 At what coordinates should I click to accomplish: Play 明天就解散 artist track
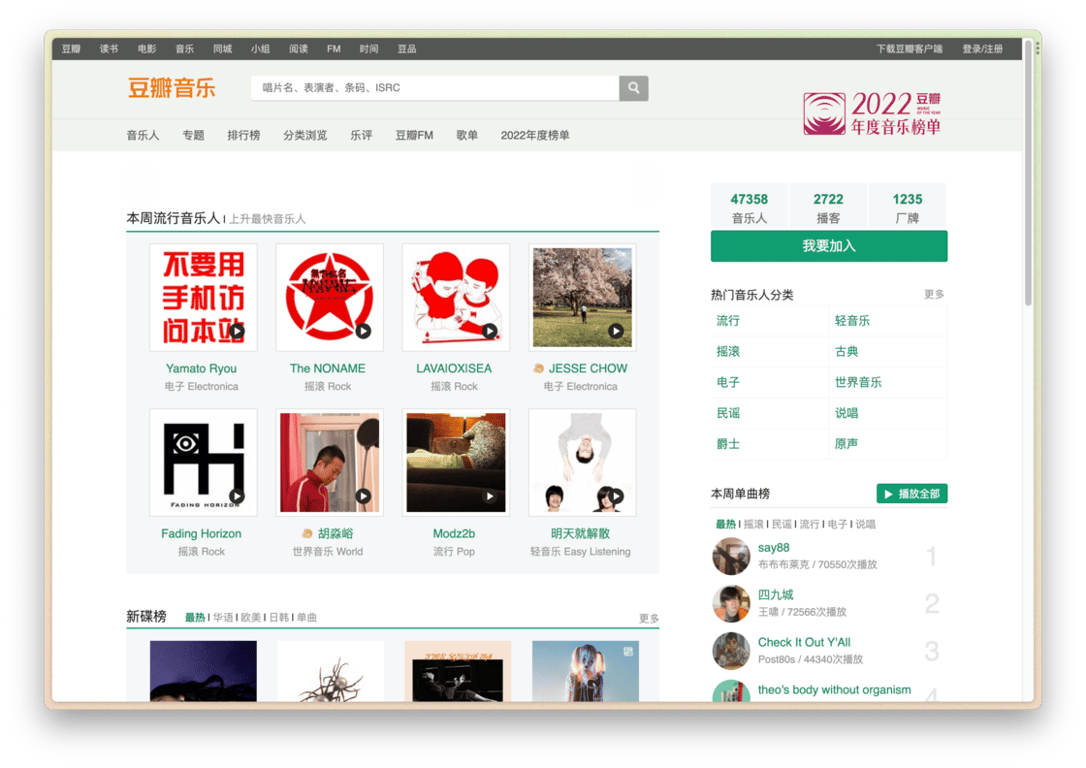pyautogui.click(x=616, y=496)
